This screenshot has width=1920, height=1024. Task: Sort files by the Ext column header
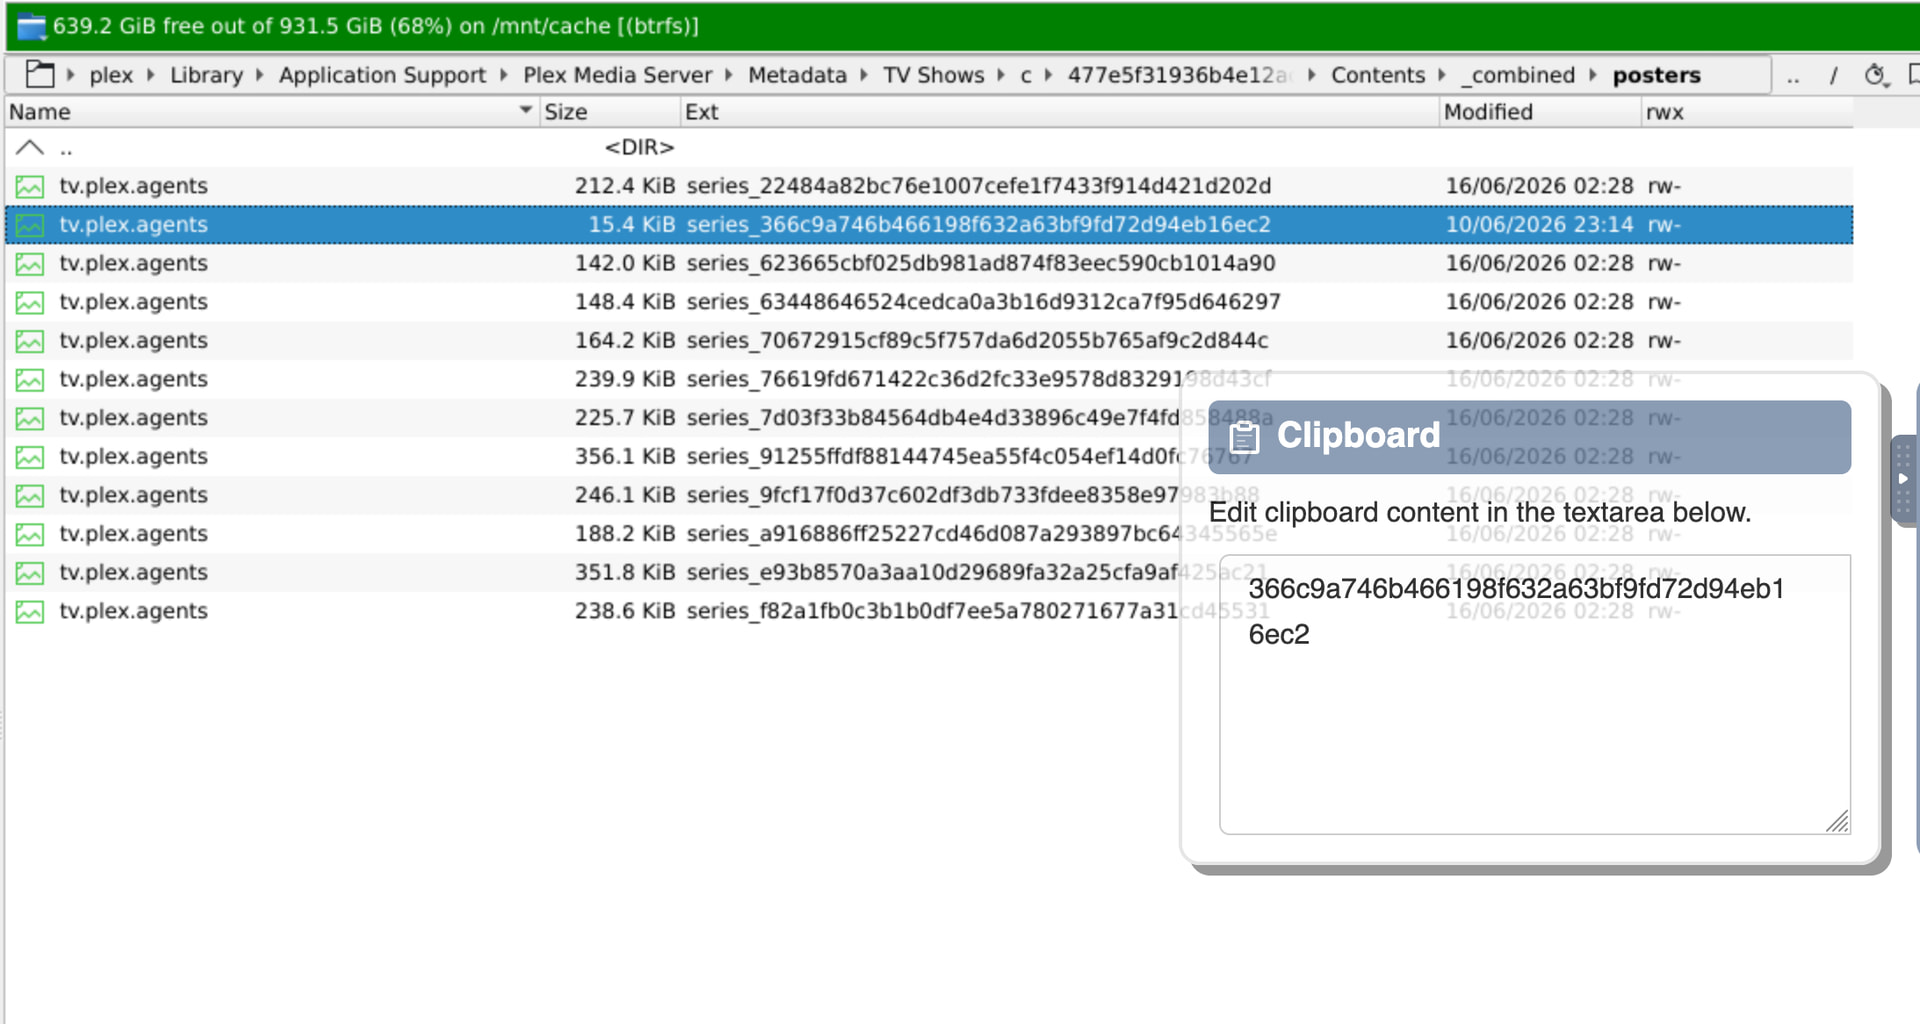click(1059, 112)
